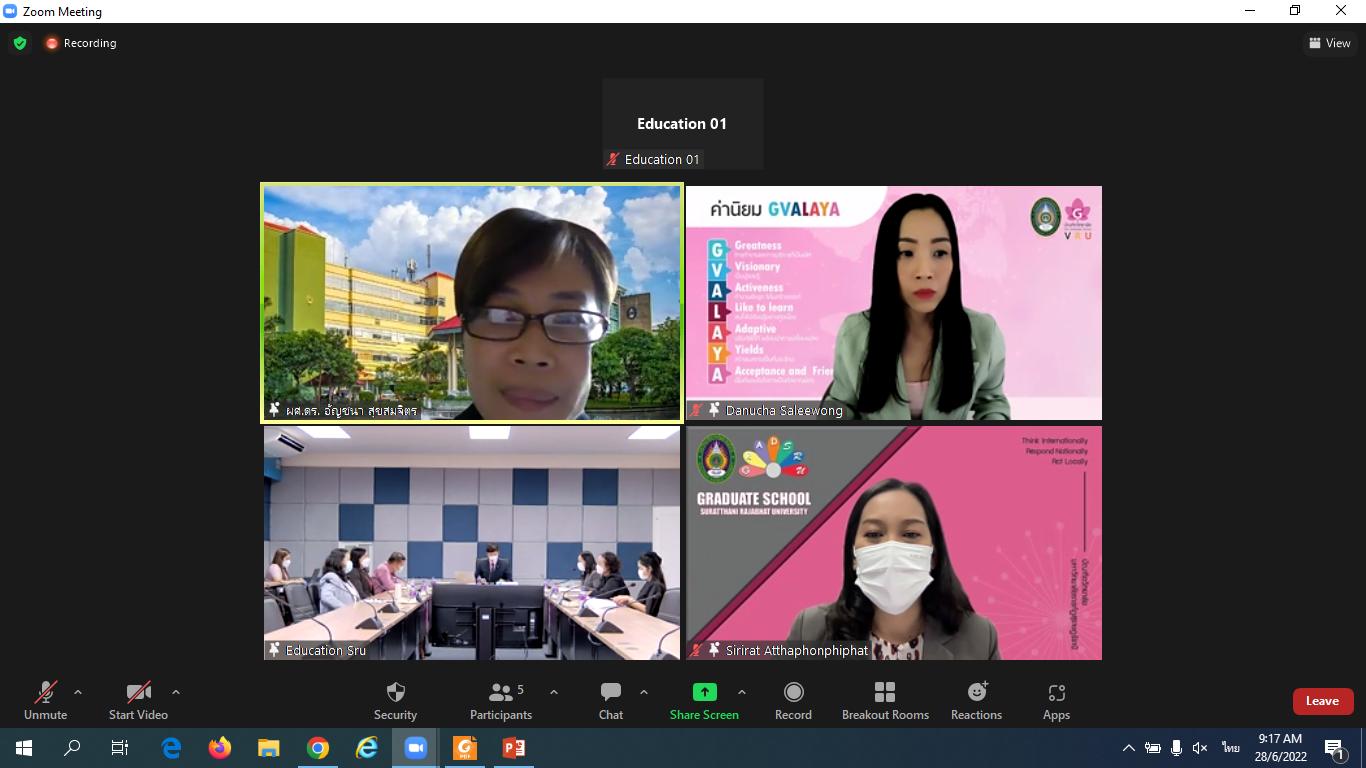1366x768 pixels.
Task: Open audio options arrow next to Unmute
Action: click(x=78, y=692)
